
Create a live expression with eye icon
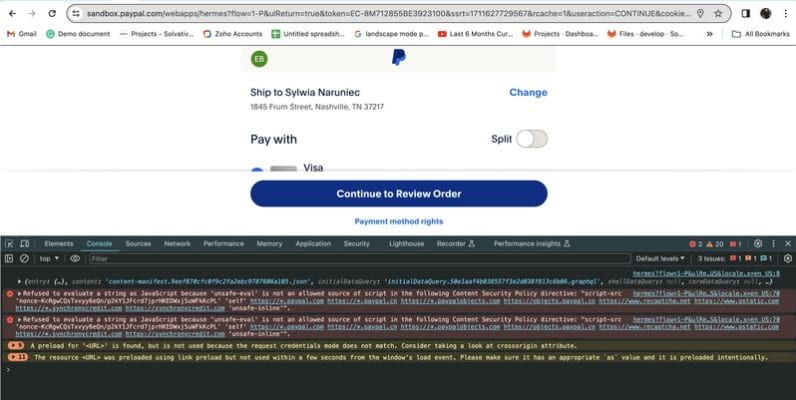[x=75, y=258]
